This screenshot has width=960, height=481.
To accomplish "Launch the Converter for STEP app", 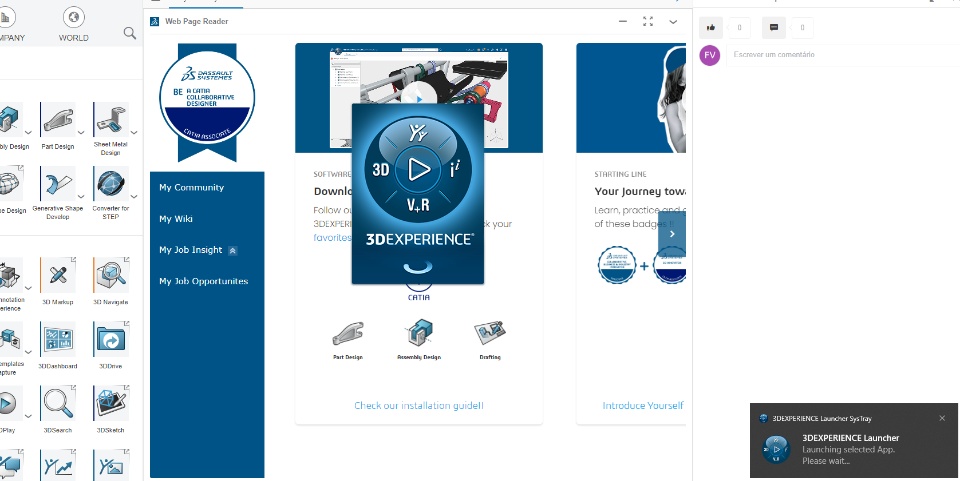I will tap(111, 184).
